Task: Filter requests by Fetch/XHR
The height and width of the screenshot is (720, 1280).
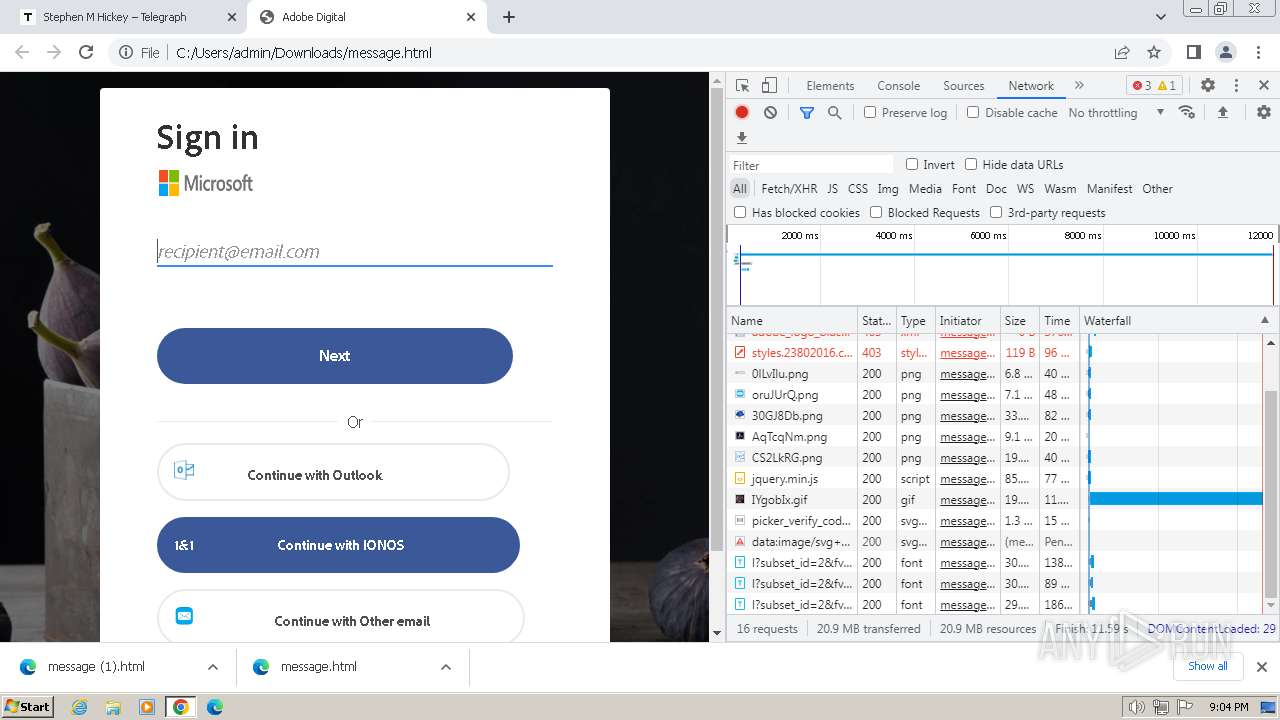Action: 789,188
